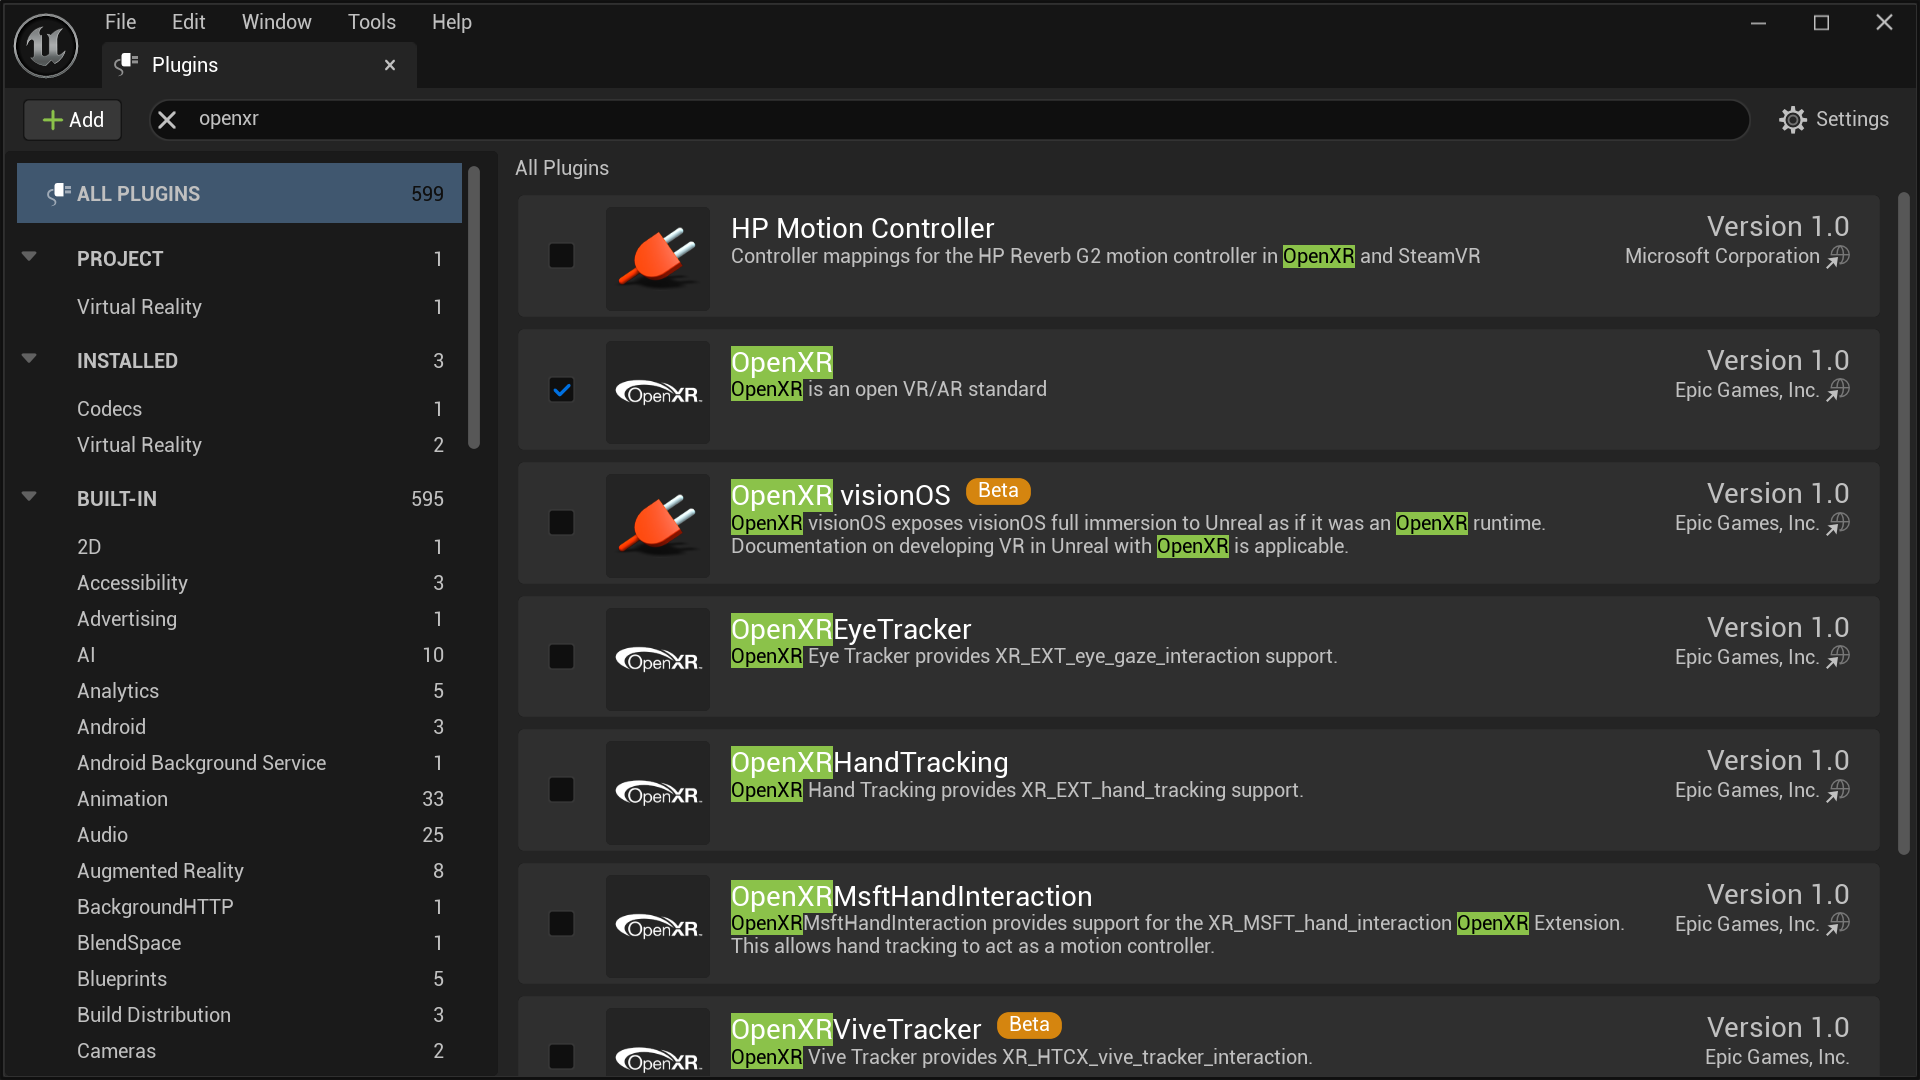
Task: Expand the PROJECT plugins category
Action: 29,258
